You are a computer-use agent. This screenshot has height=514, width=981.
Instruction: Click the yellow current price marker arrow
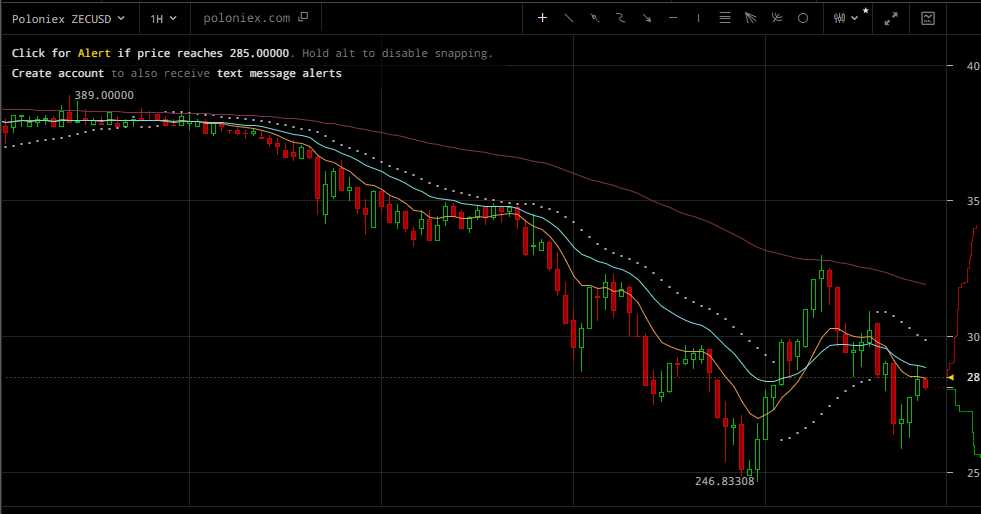(x=950, y=378)
